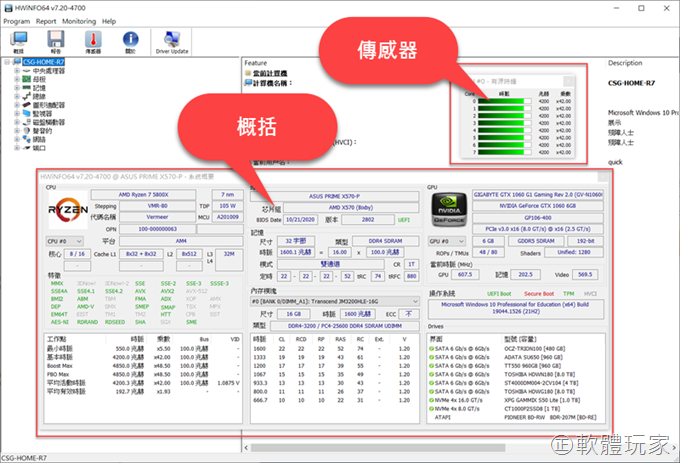The height and width of the screenshot is (463, 680).
Task: Expand the 圖形適配器 tree node
Action: coord(18,103)
